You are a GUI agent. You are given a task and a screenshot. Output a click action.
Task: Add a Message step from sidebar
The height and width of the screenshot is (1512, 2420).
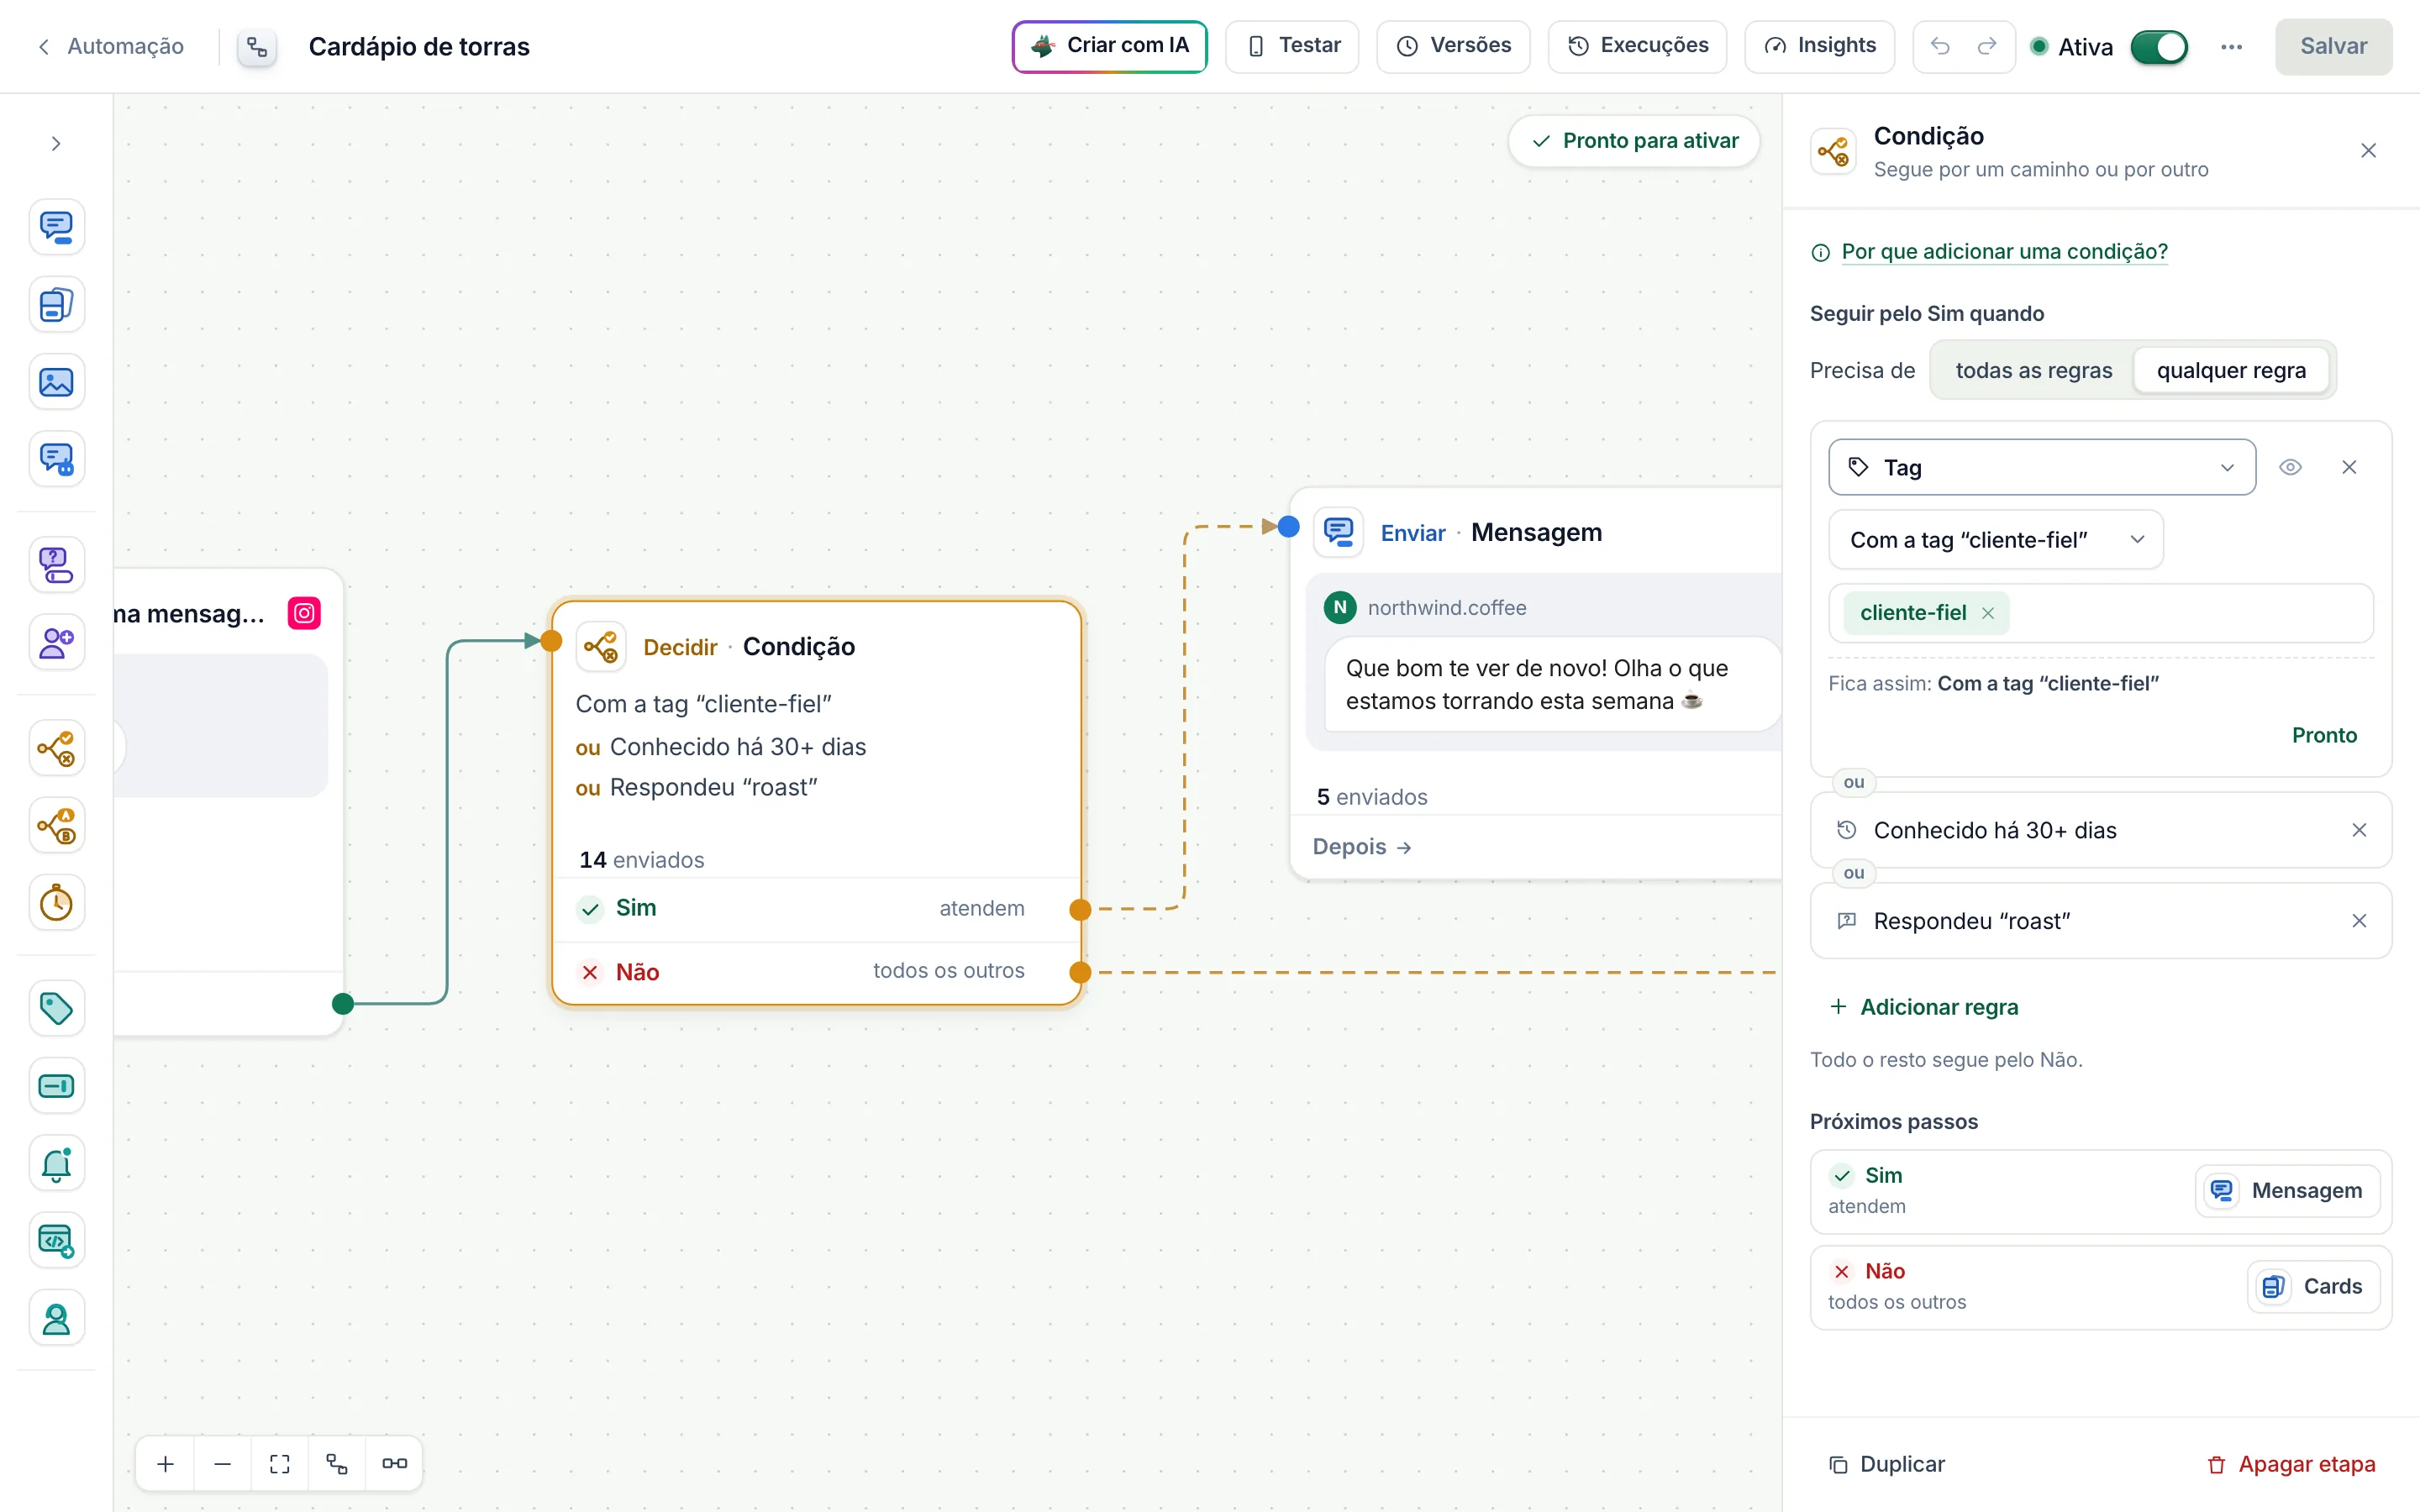tap(56, 227)
